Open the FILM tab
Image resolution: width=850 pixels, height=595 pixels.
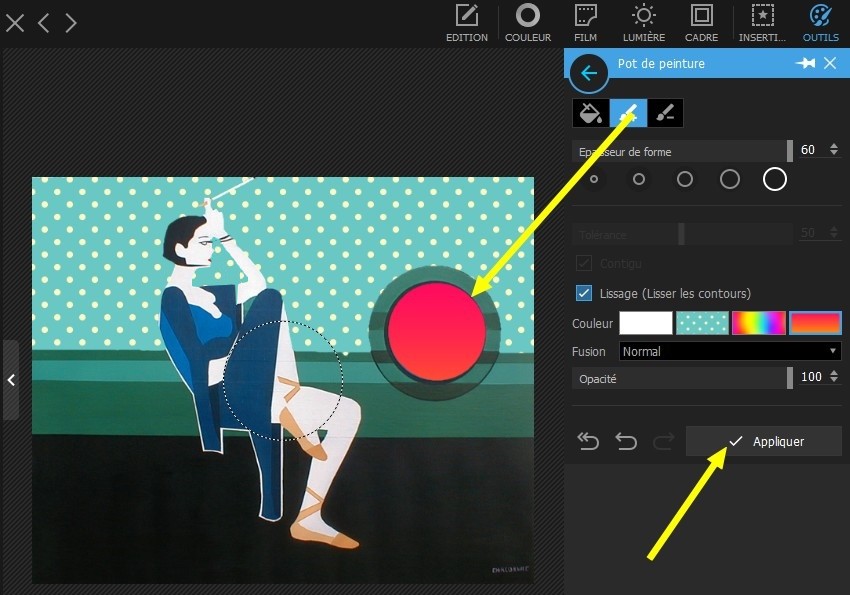coord(585,23)
